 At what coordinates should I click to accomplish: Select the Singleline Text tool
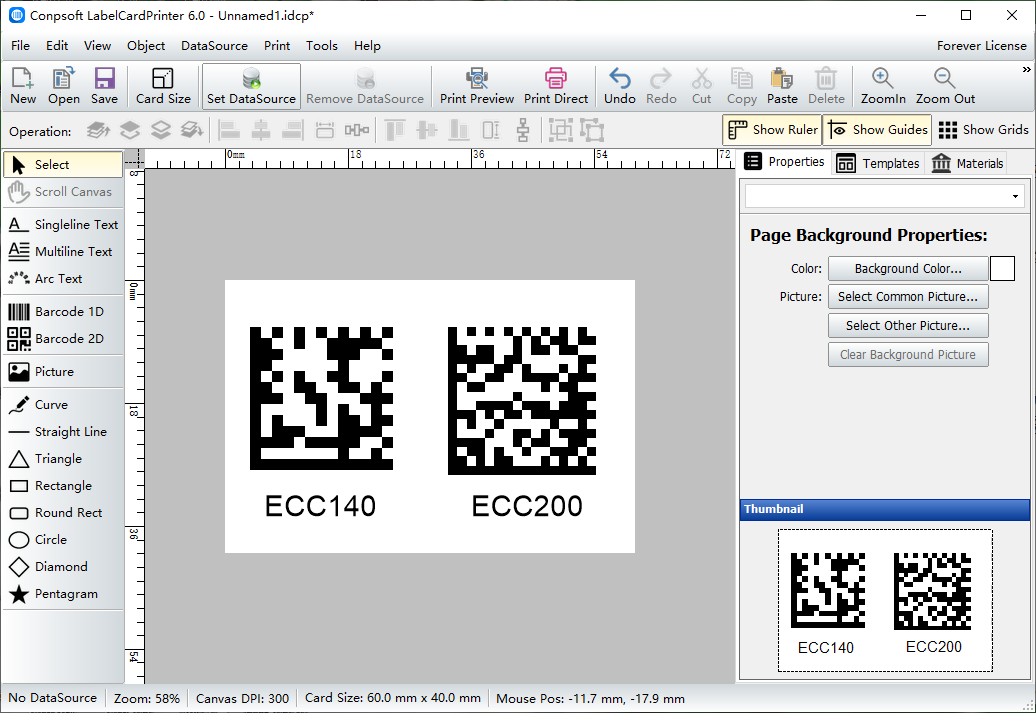(63, 225)
